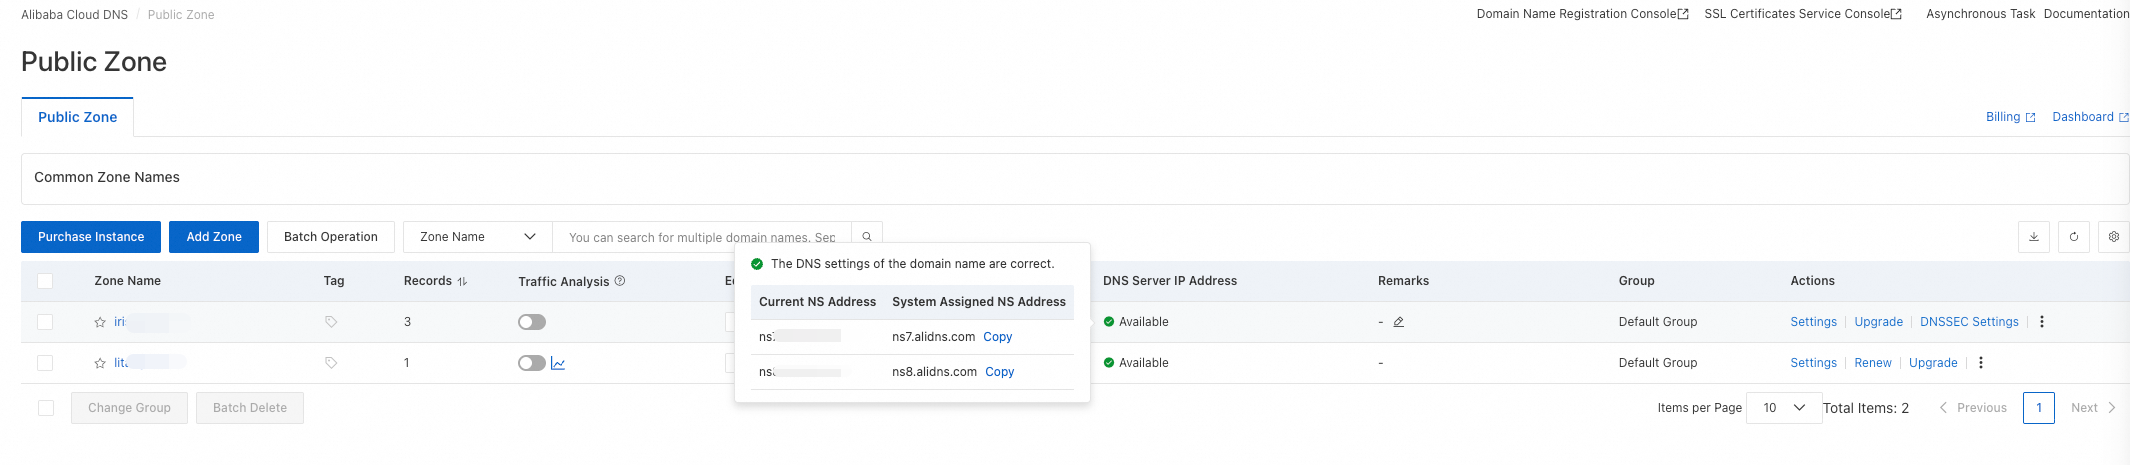
Task: Select all zones with header checkbox
Action: click(45, 281)
